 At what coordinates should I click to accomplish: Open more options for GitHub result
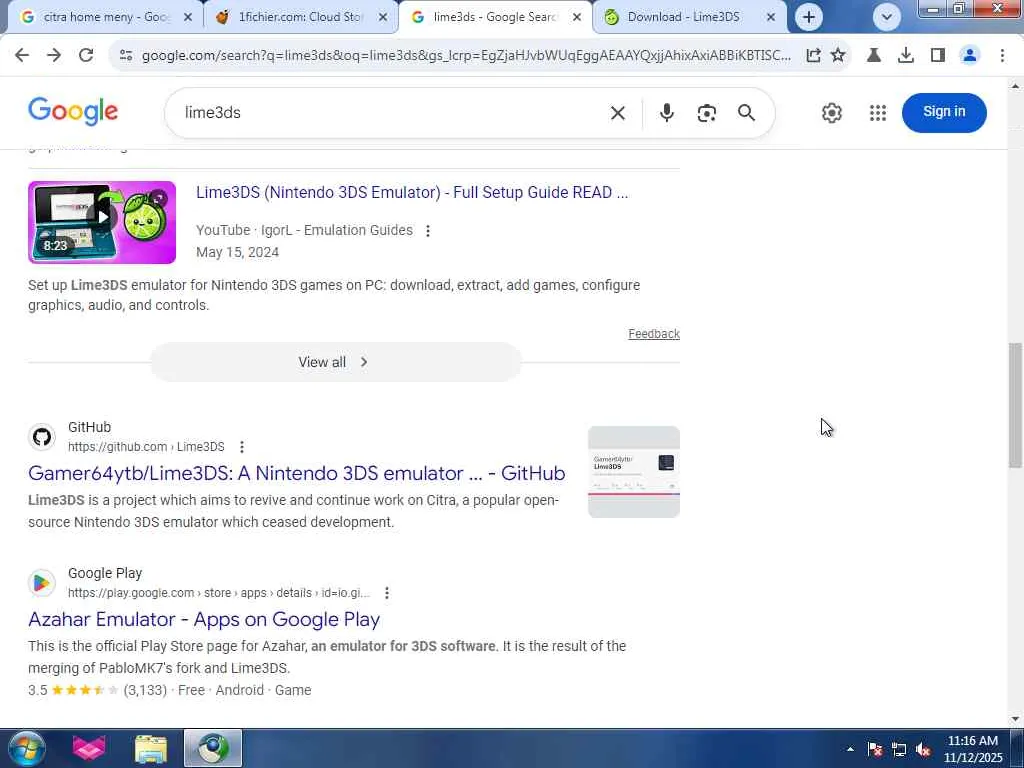(242, 447)
